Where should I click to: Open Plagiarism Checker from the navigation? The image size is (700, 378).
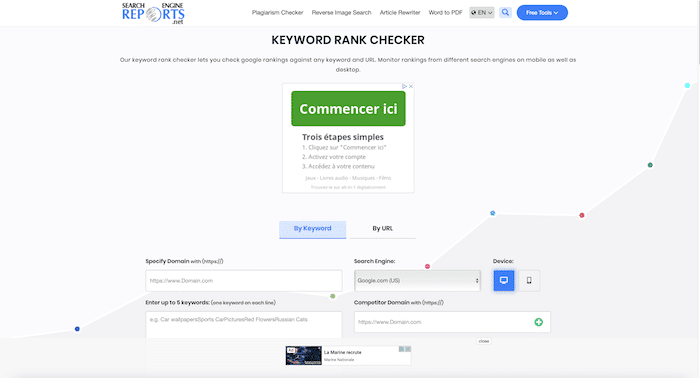tap(277, 12)
